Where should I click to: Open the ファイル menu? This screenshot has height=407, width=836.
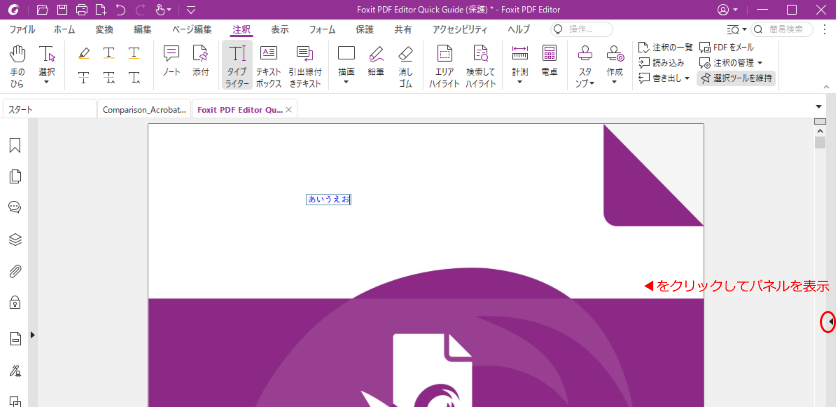tap(22, 29)
